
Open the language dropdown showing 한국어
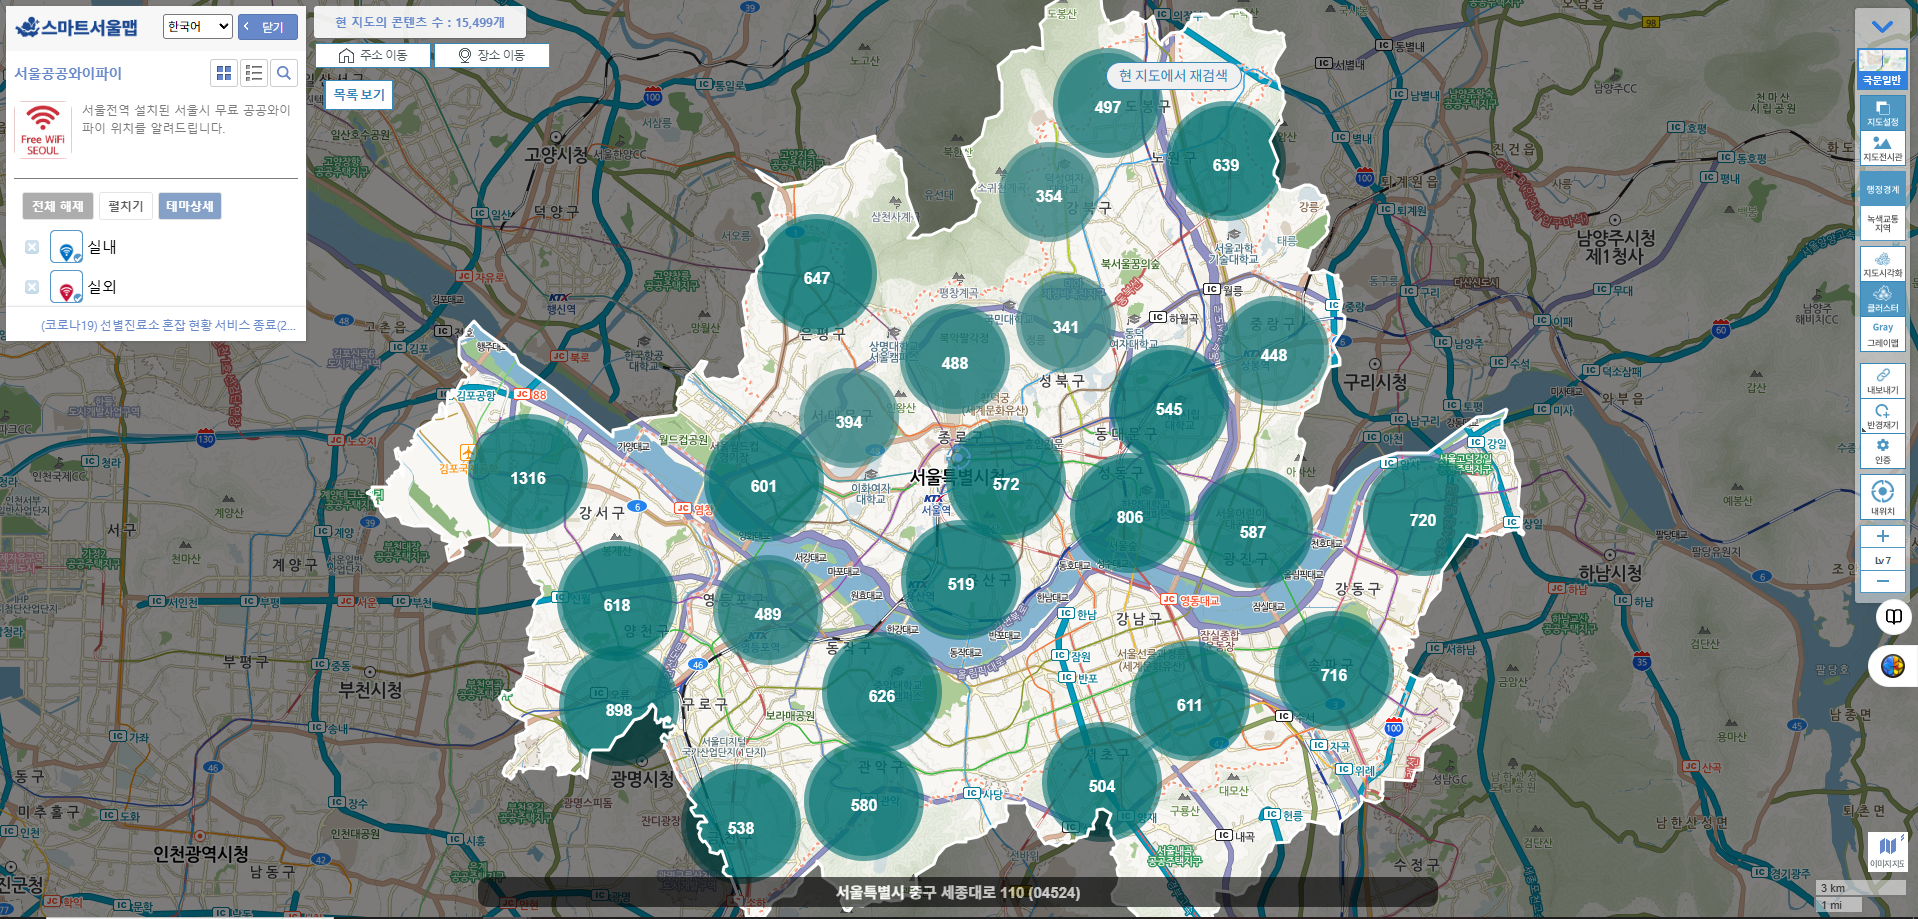tap(198, 26)
